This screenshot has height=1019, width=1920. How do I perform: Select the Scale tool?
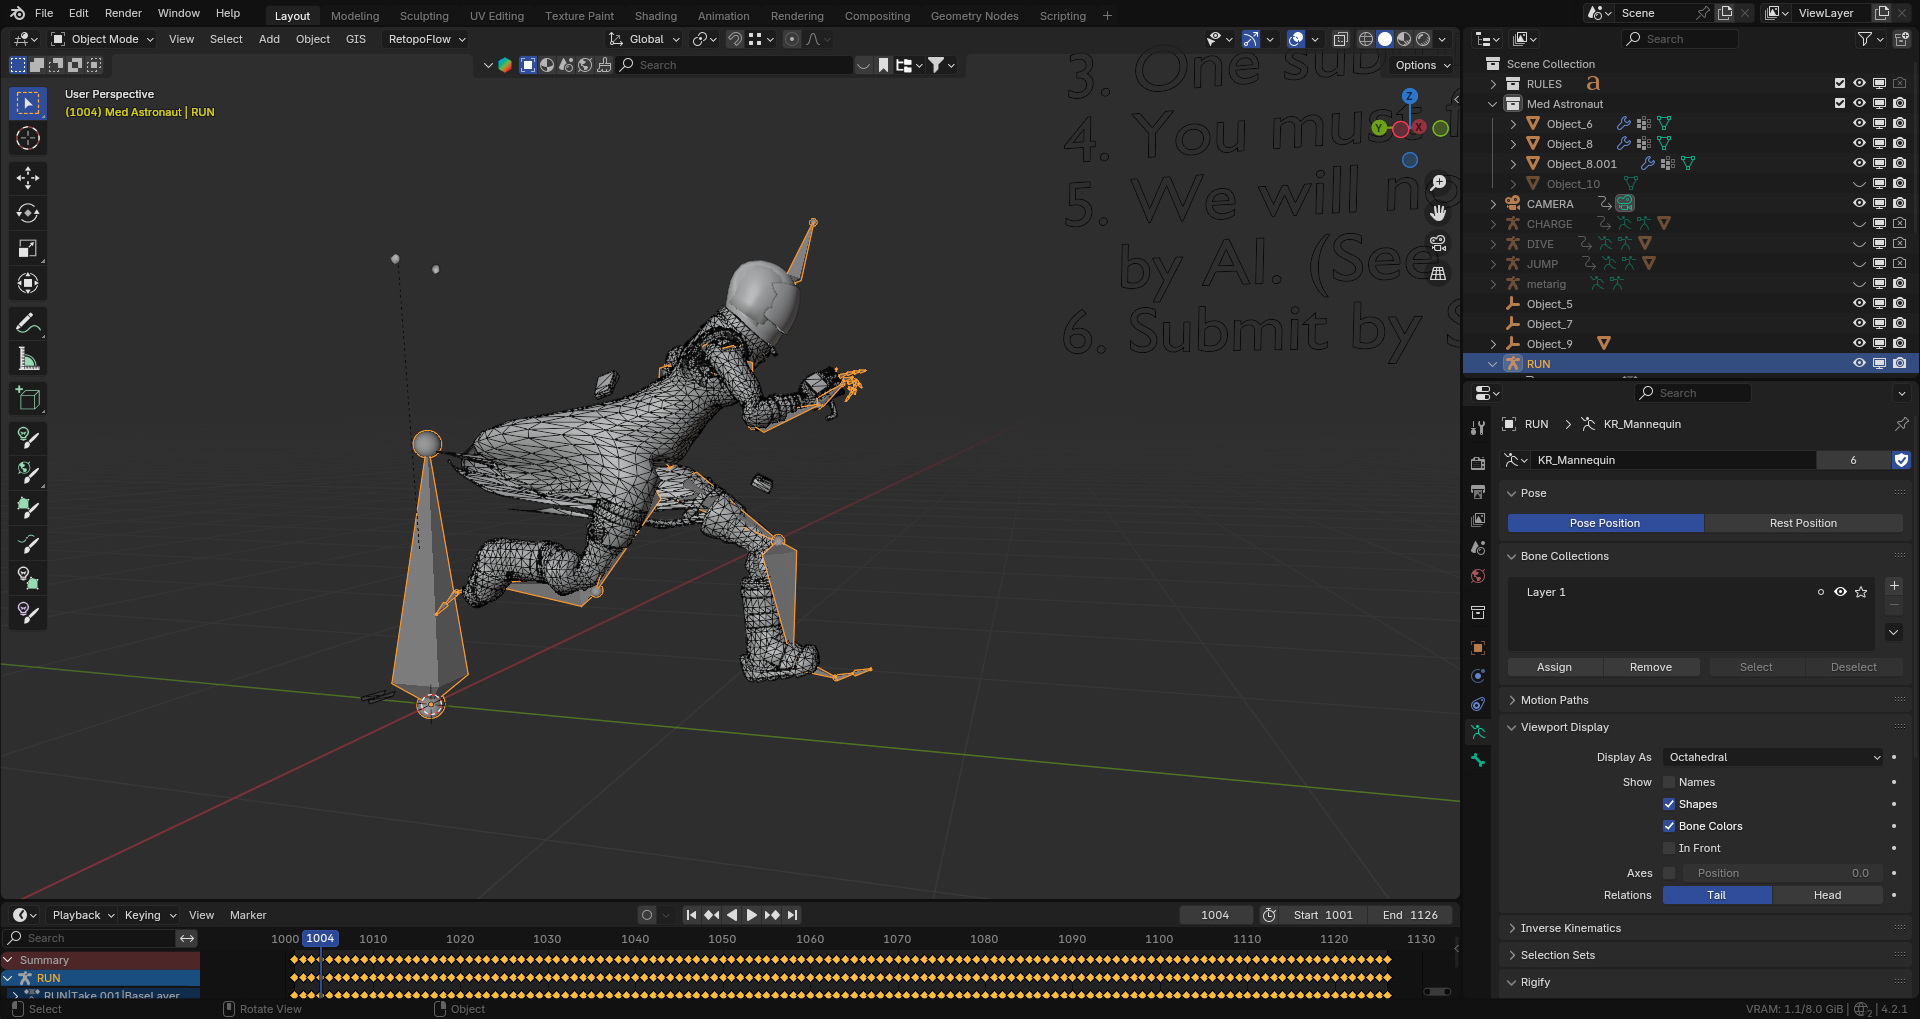[x=28, y=248]
